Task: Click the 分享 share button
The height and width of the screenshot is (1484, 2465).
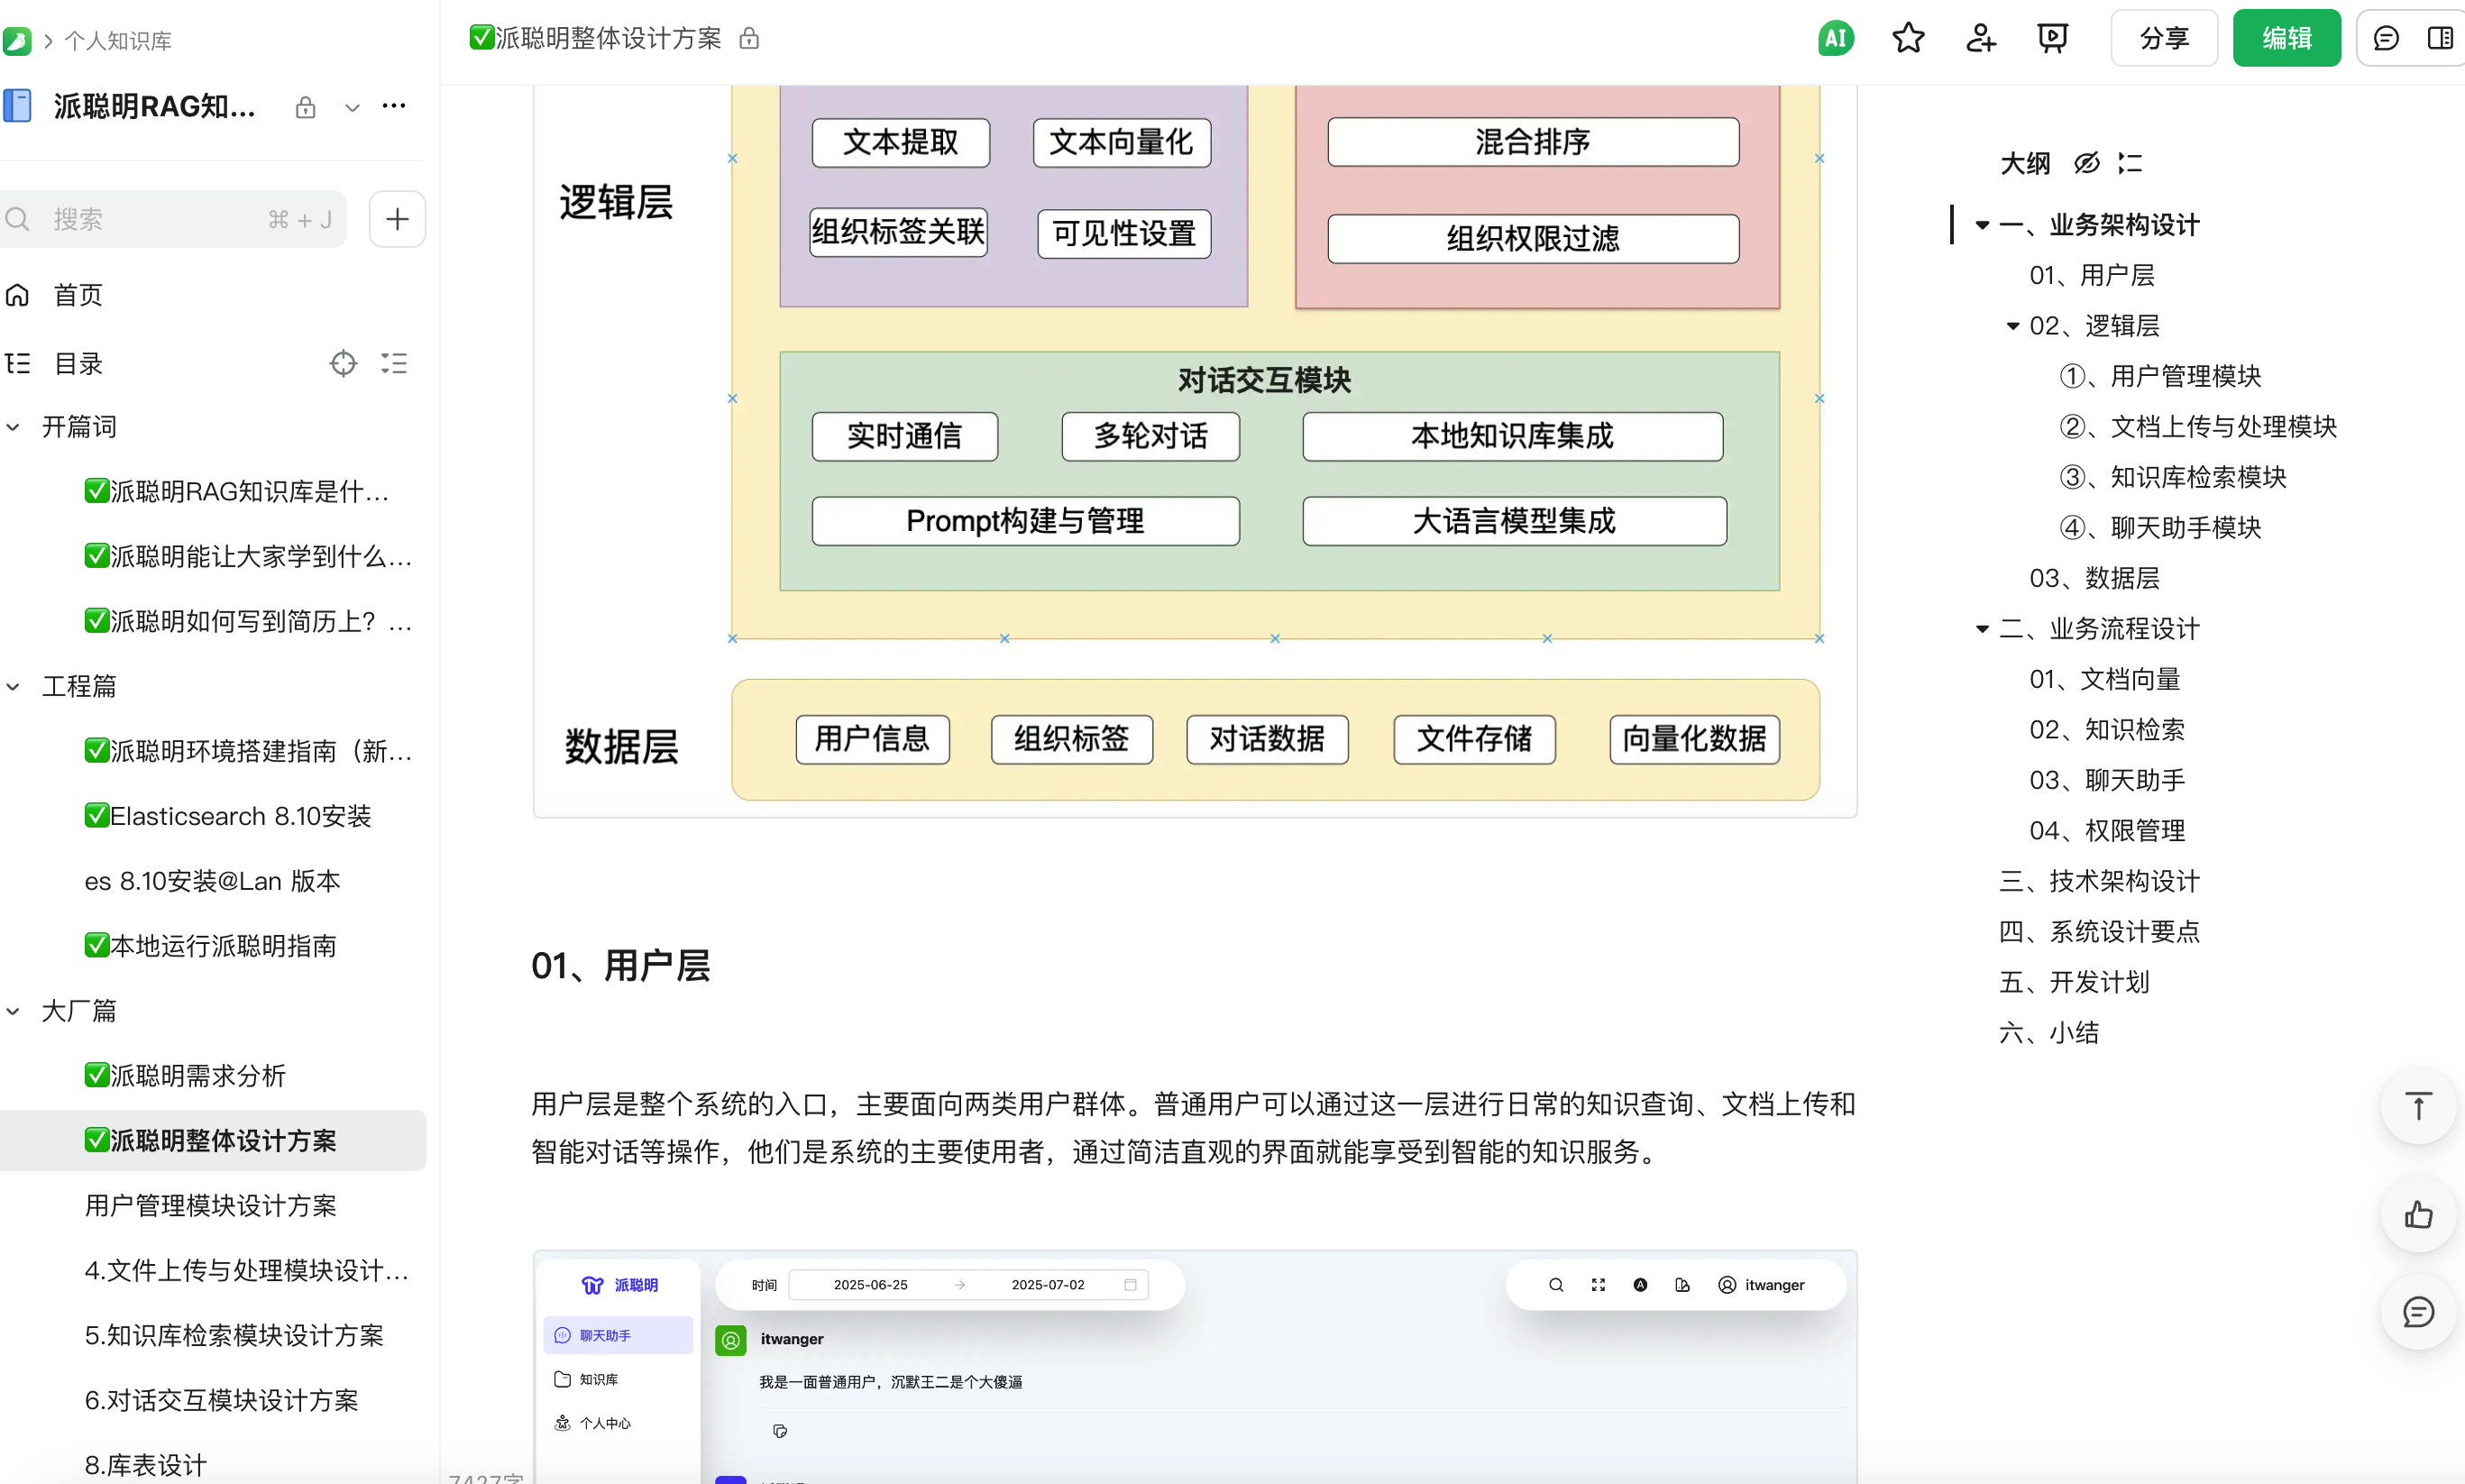Action: (2163, 37)
